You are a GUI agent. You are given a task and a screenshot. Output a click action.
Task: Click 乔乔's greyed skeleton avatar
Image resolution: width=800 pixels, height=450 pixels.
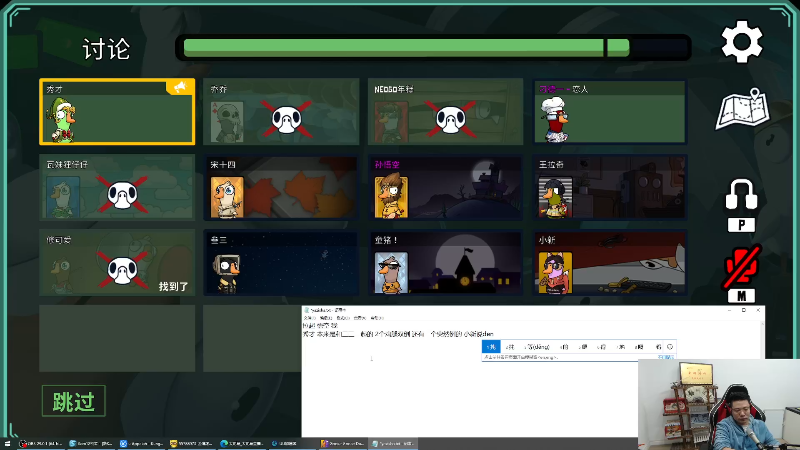[227, 122]
